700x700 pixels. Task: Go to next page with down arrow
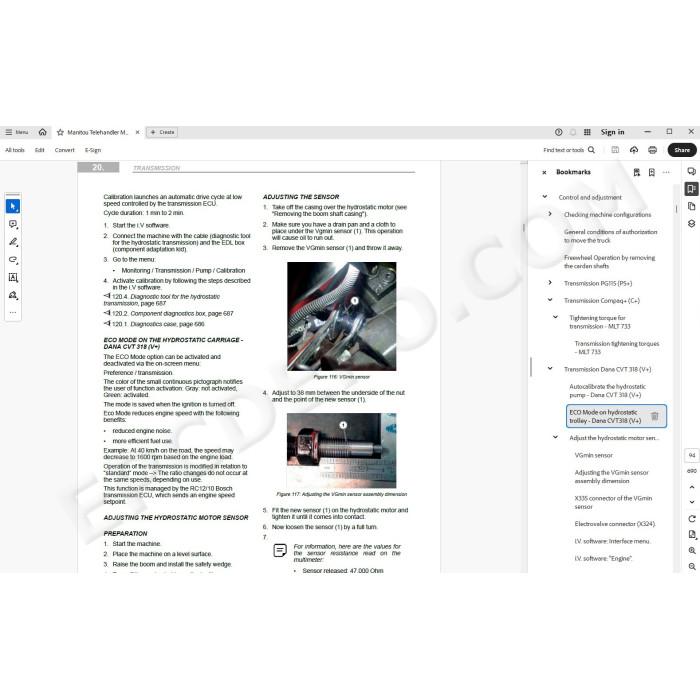[692, 502]
